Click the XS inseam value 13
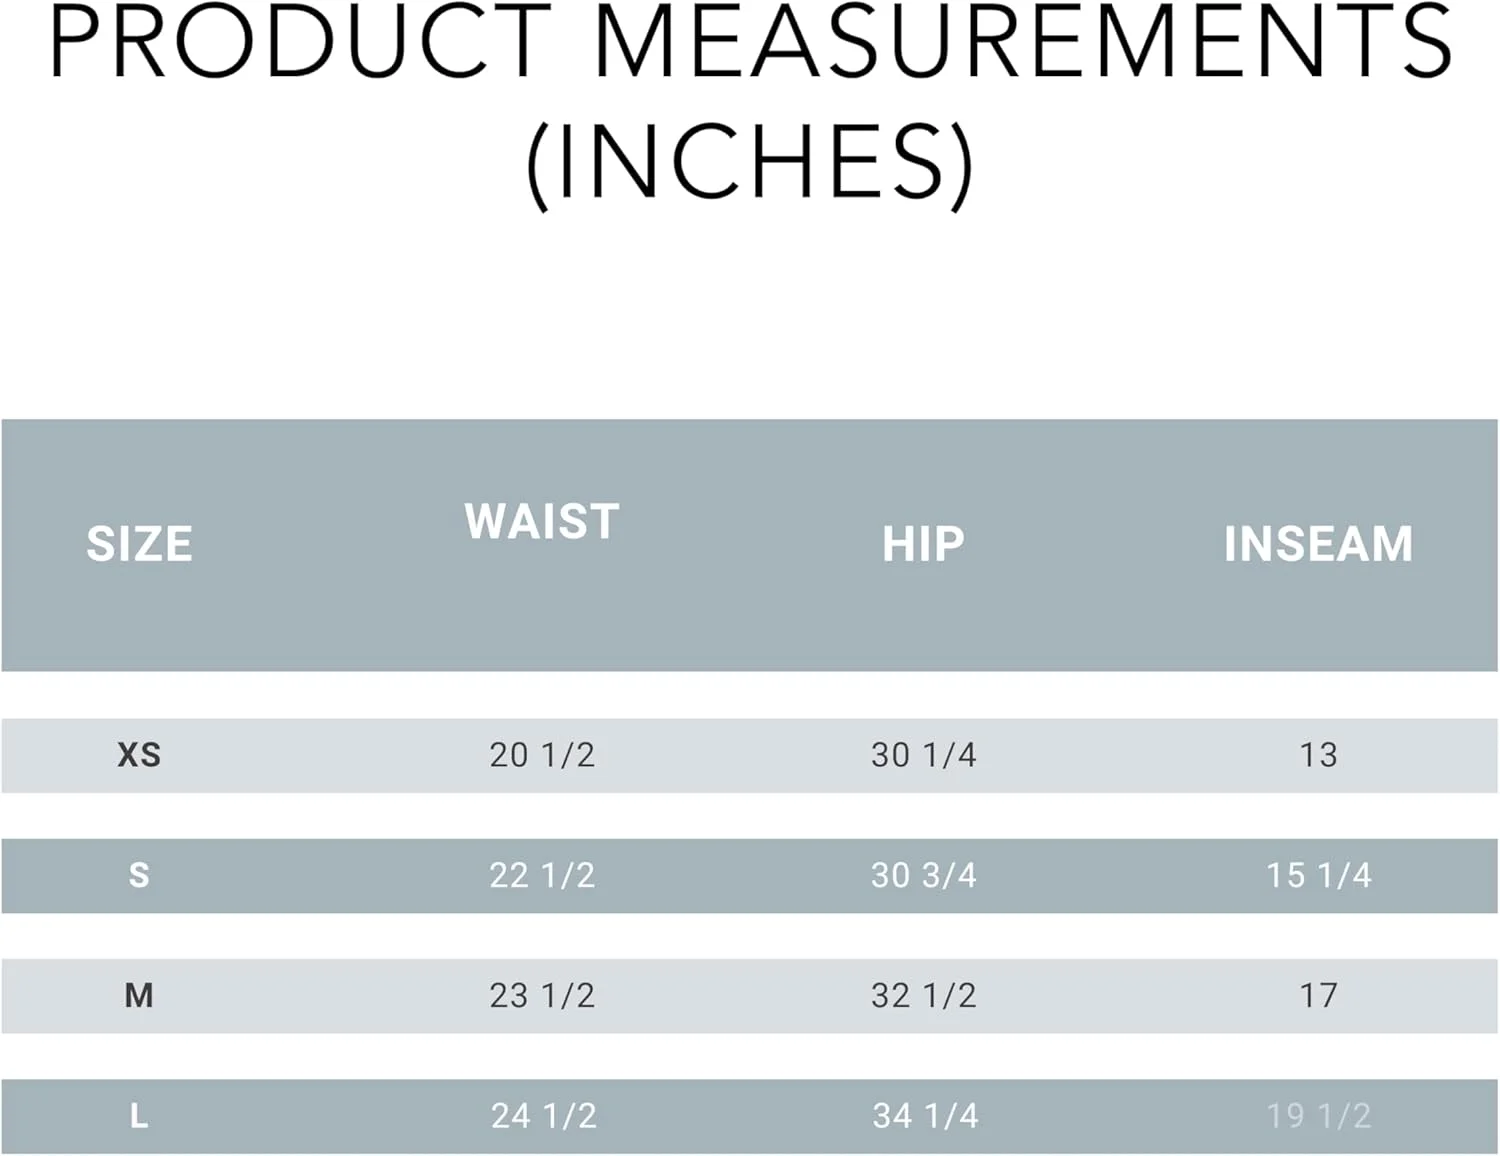This screenshot has height=1156, width=1500. (1318, 755)
